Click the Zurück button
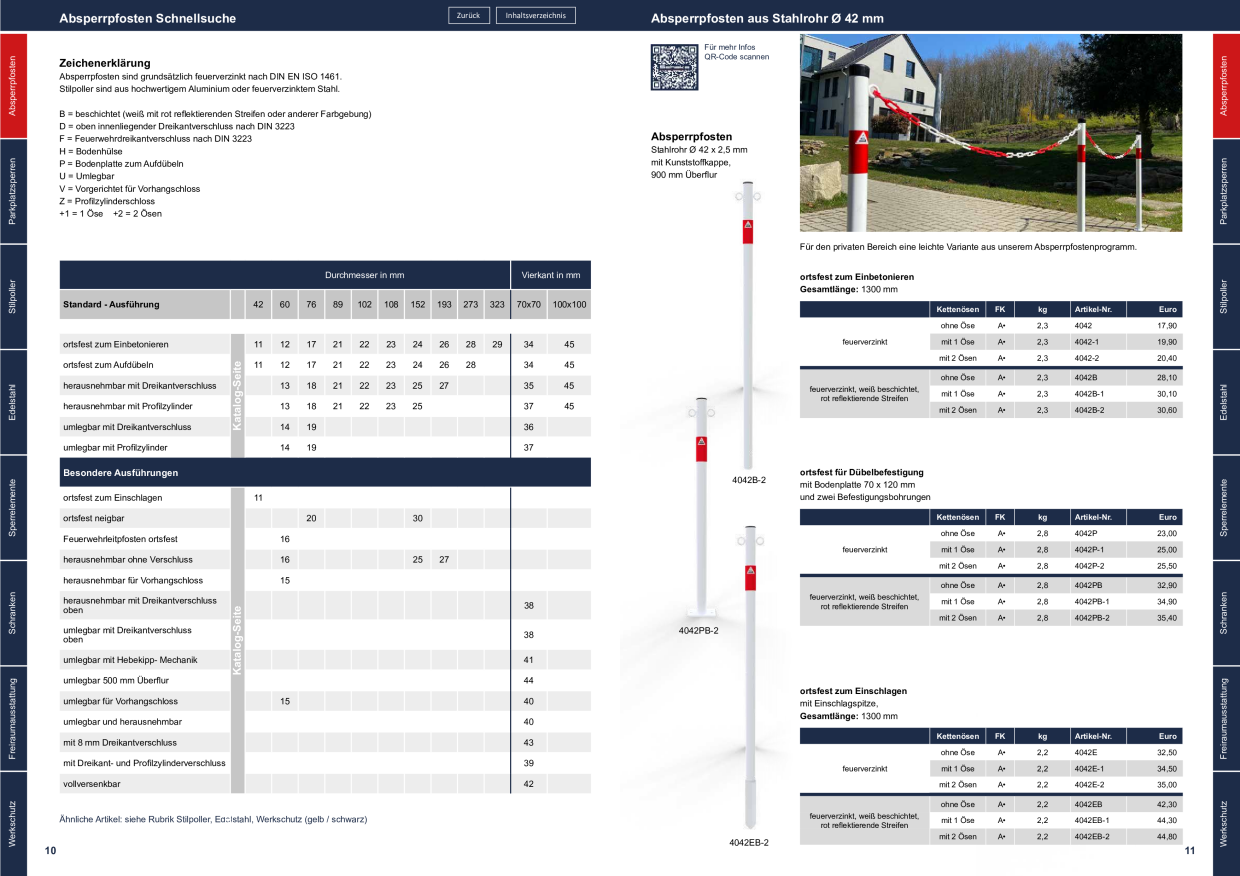 click(468, 15)
